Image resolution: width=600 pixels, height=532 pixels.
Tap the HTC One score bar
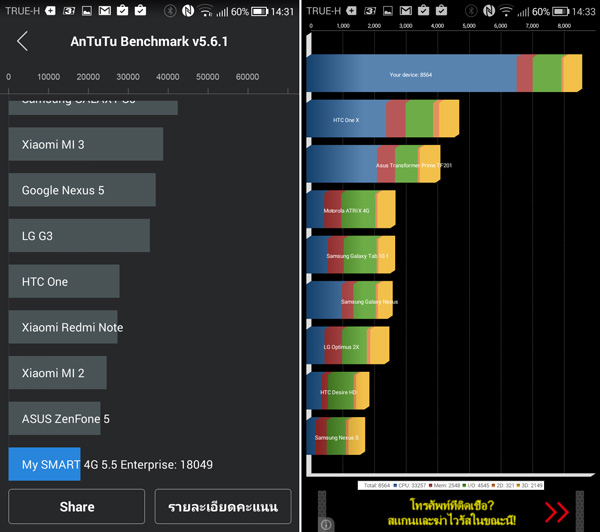pyautogui.click(x=64, y=281)
